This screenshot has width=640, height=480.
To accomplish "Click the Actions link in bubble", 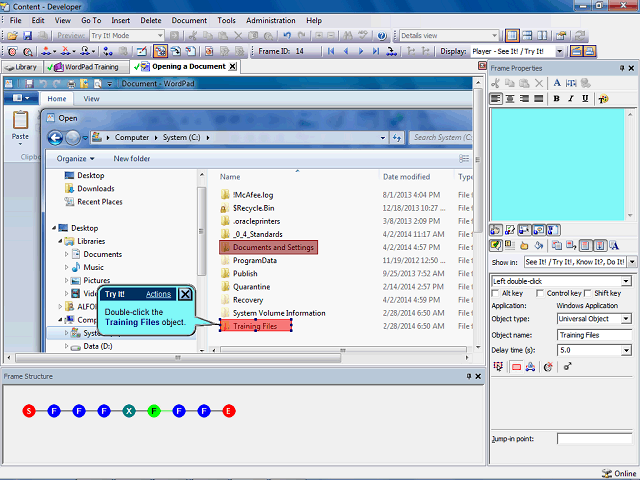I will tap(158, 294).
